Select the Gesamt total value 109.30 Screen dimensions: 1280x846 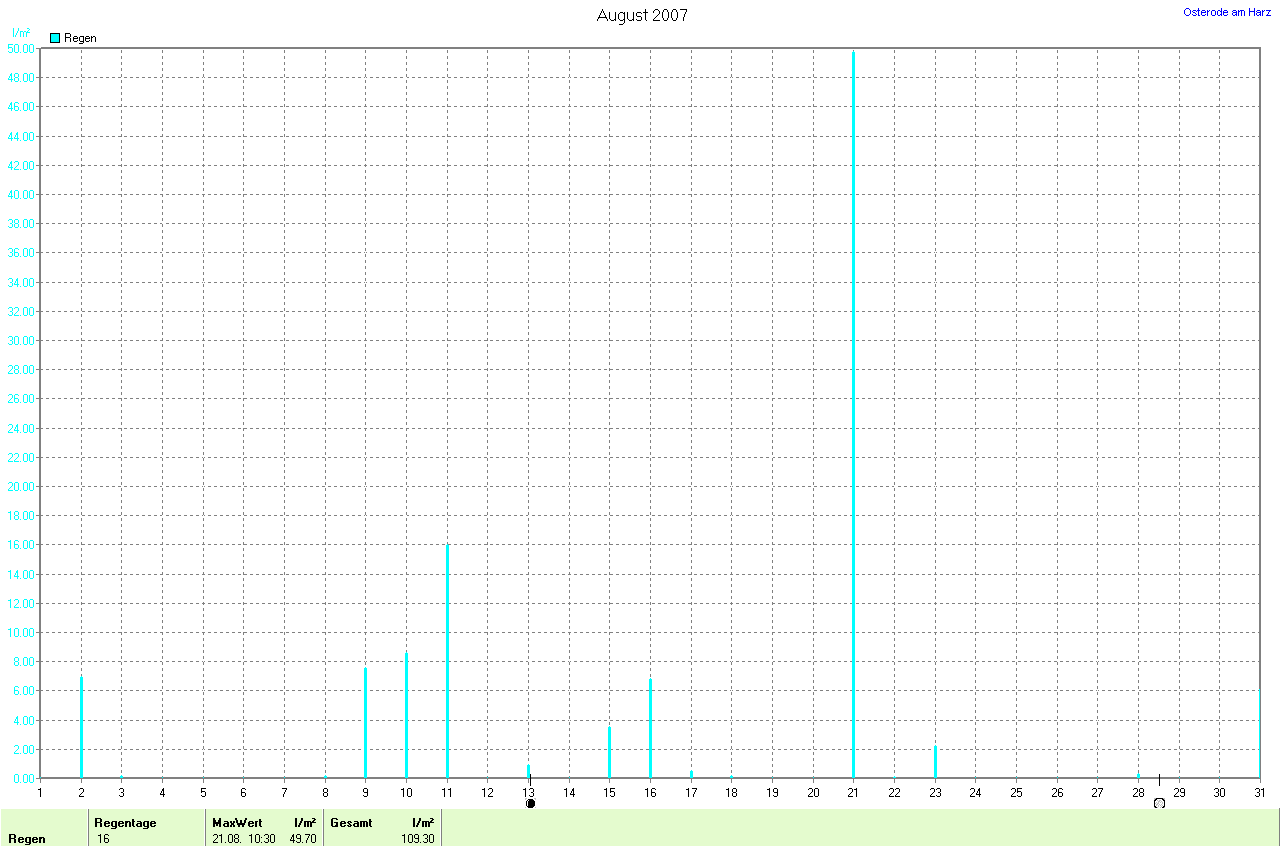pos(418,839)
